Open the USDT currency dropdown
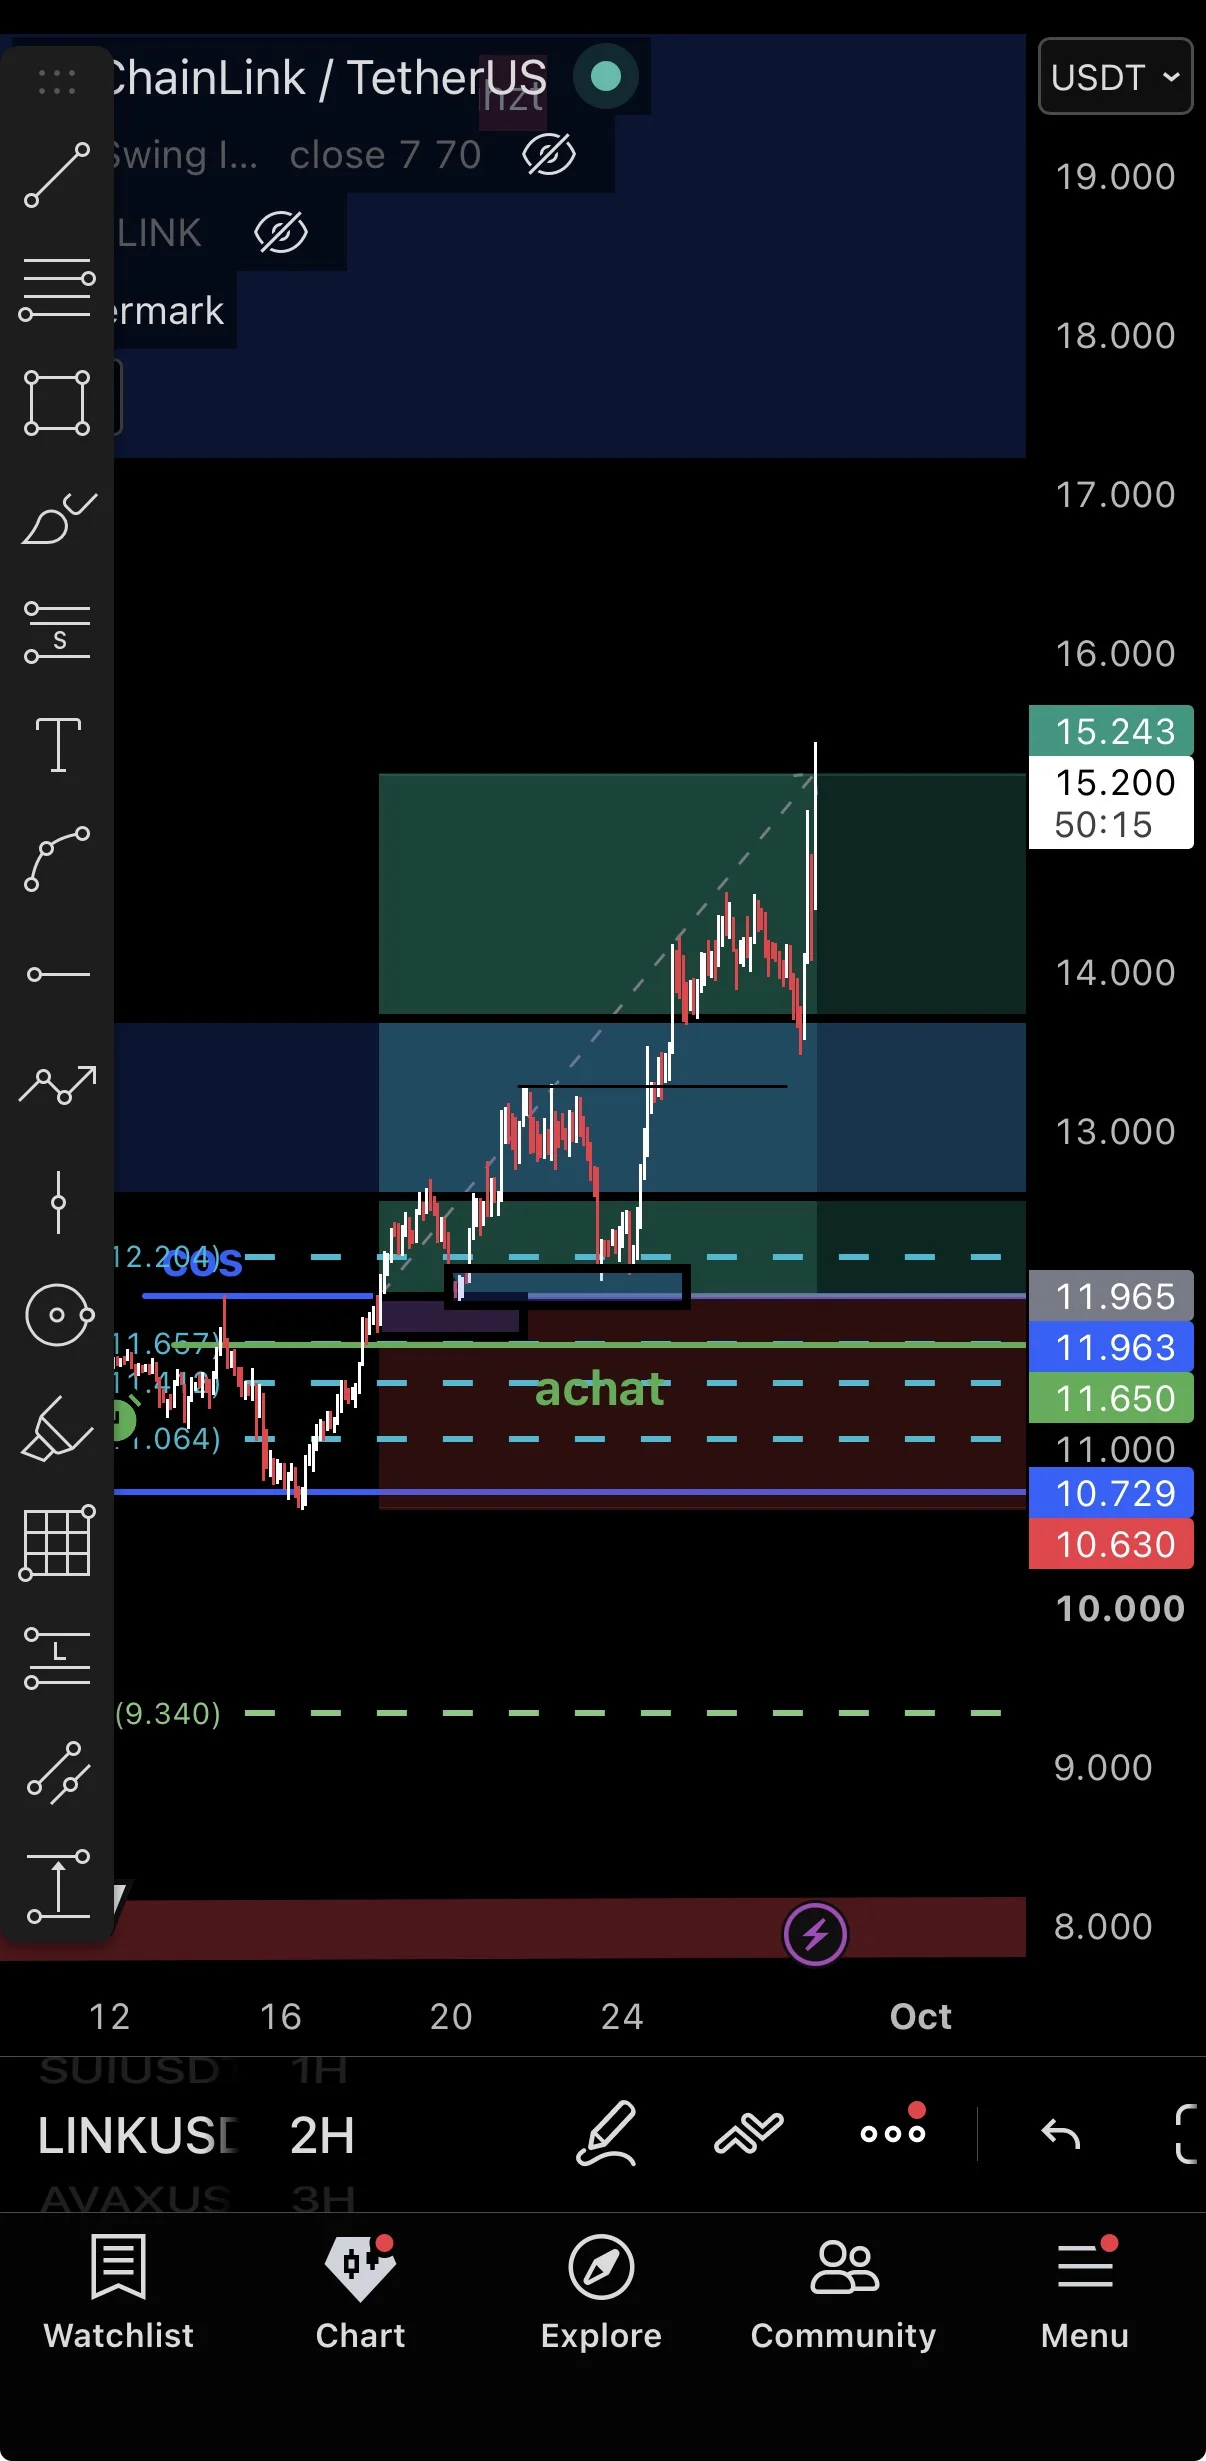Screen dimensions: 1206x2461 [x=1116, y=76]
